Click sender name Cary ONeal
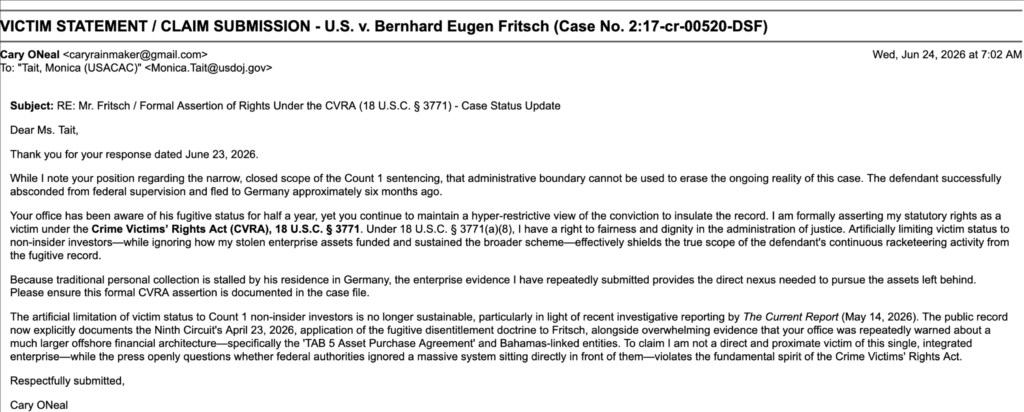 click(x=33, y=55)
